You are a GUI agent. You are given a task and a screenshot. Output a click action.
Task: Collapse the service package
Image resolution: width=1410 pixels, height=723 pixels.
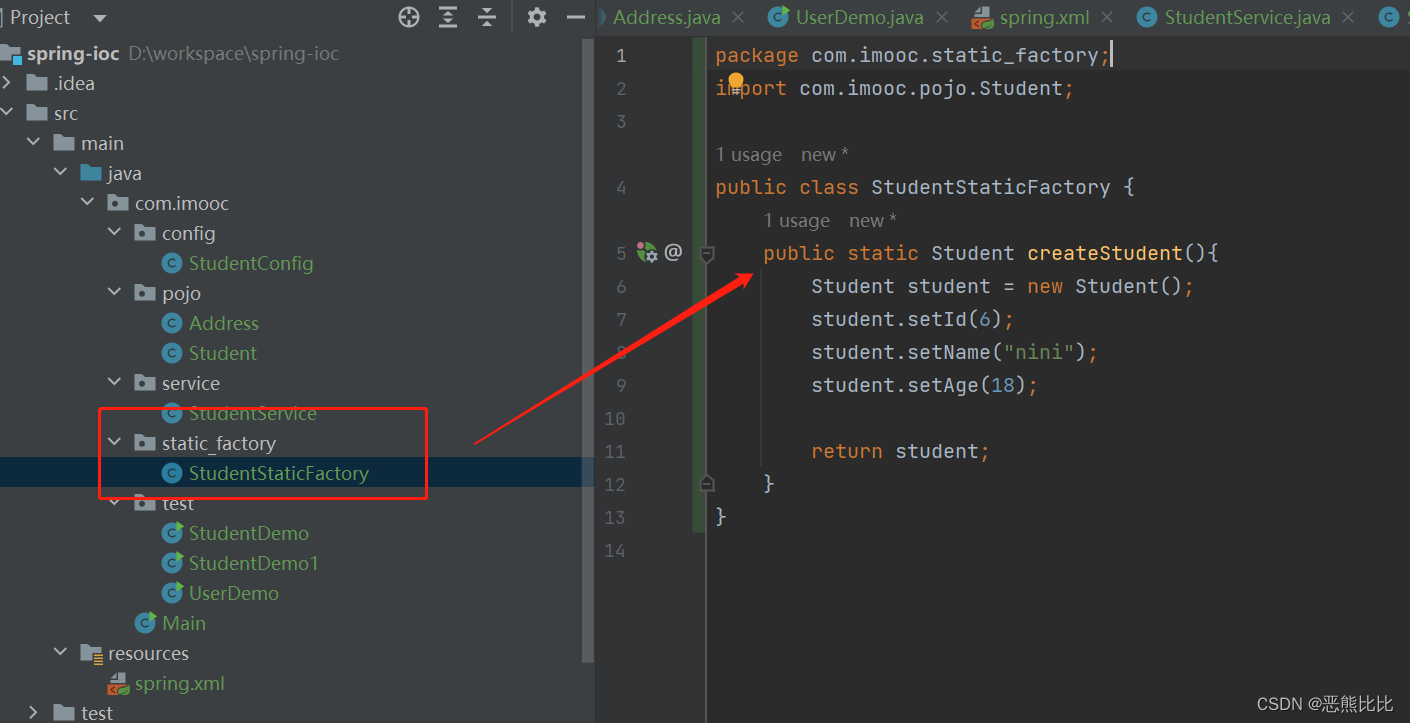tap(115, 383)
